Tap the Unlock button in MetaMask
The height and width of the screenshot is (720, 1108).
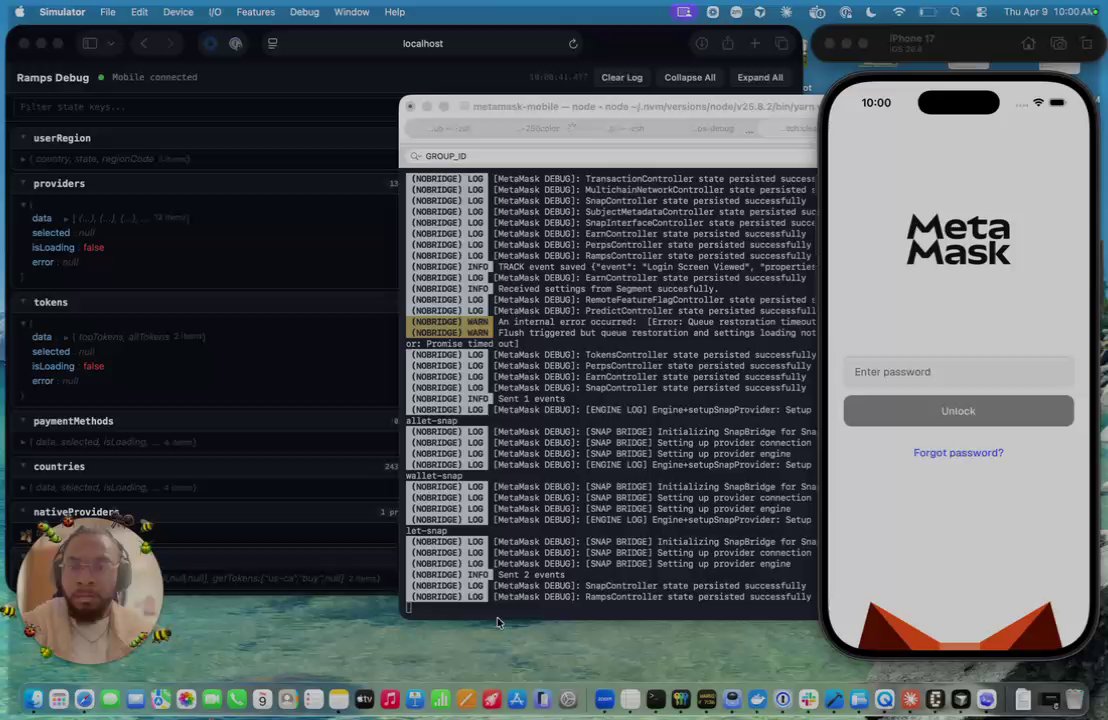[x=958, y=411]
